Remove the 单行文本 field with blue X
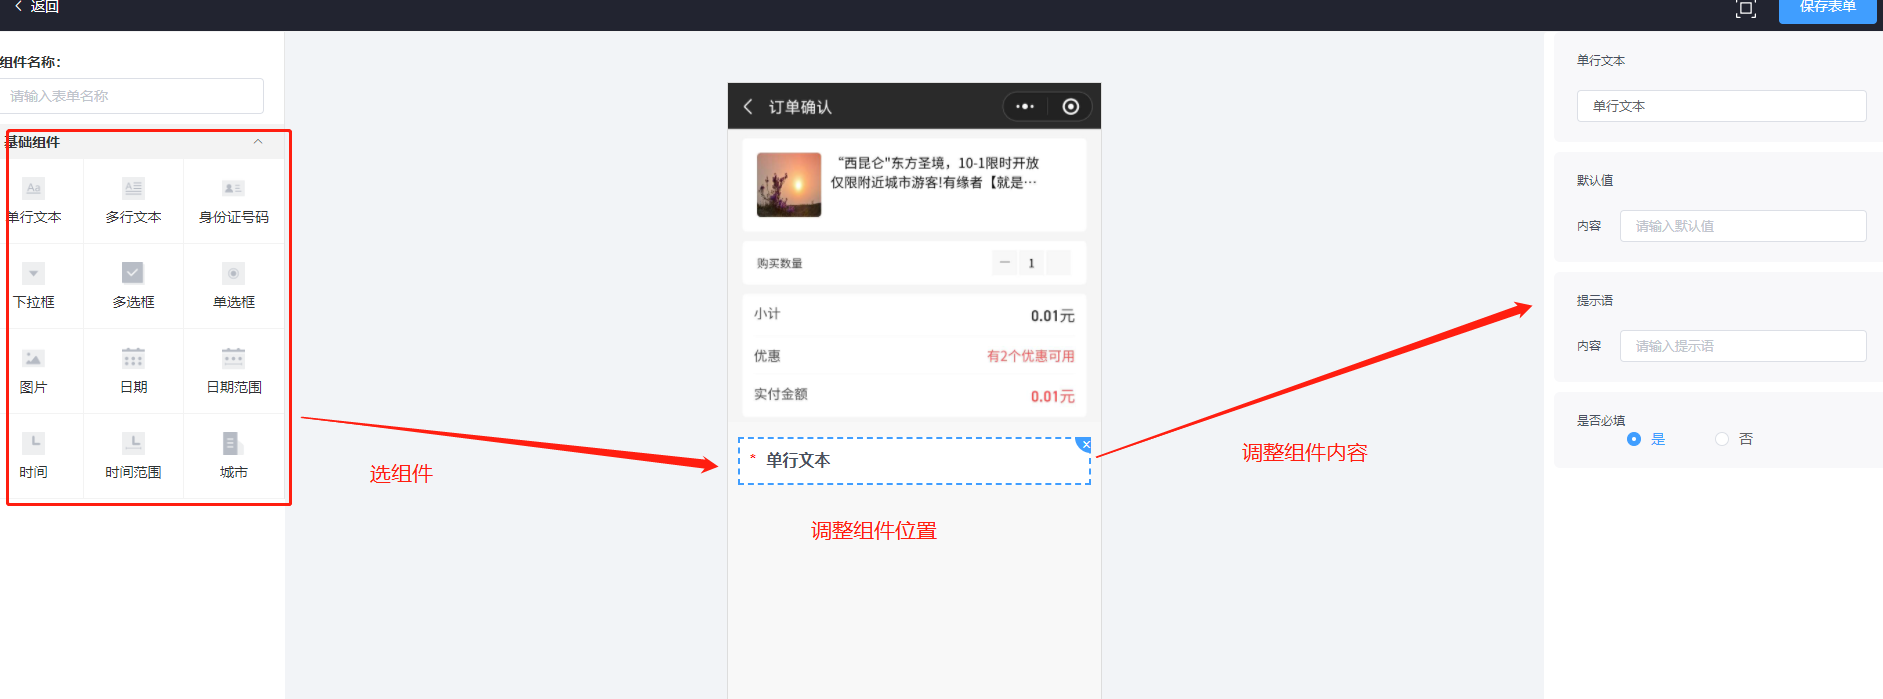The image size is (1883, 699). [1085, 444]
